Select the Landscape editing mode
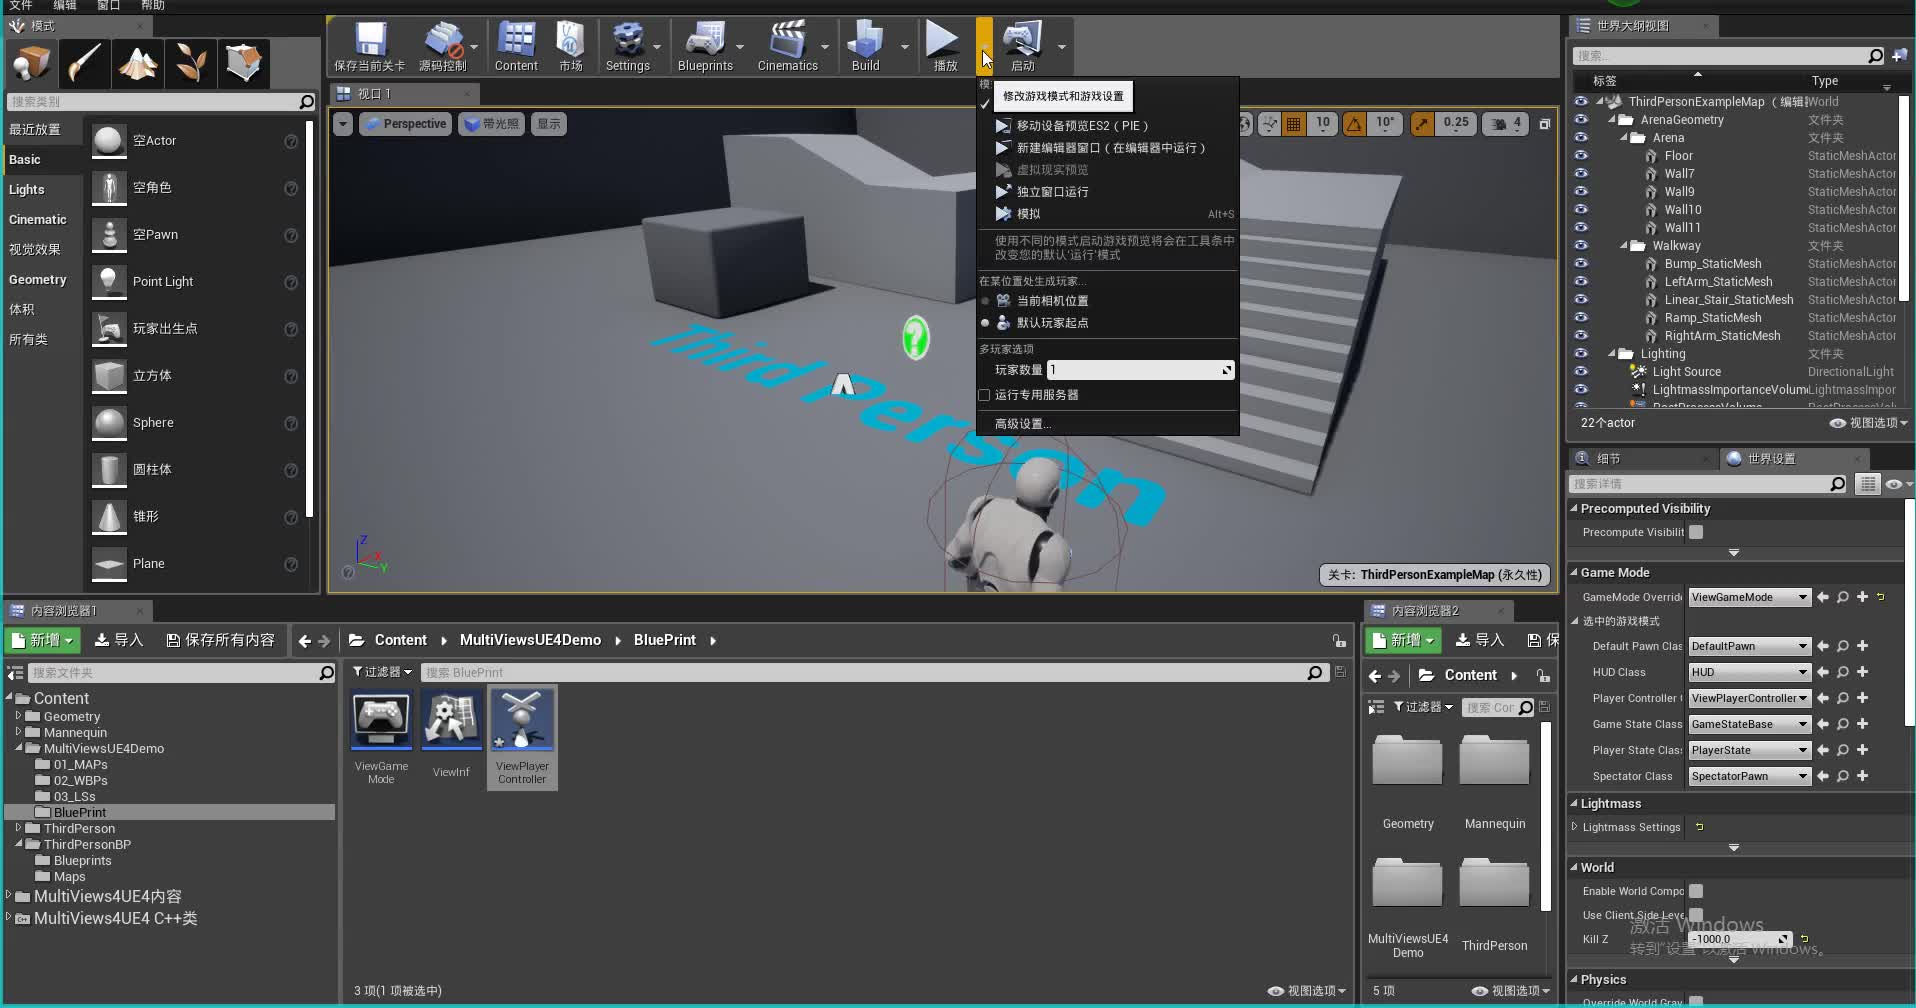 [137, 63]
